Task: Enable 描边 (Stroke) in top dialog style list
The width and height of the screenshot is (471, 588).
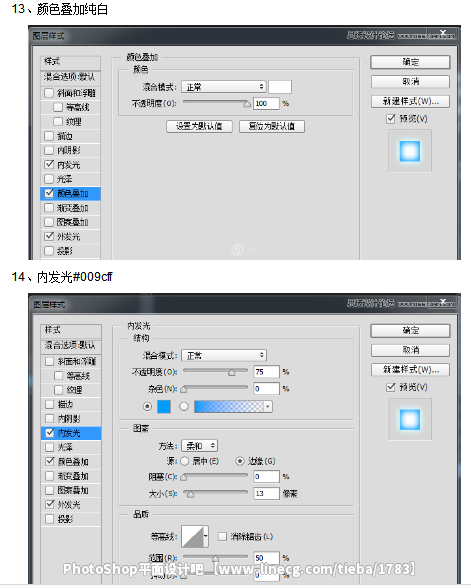Action: pyautogui.click(x=49, y=136)
